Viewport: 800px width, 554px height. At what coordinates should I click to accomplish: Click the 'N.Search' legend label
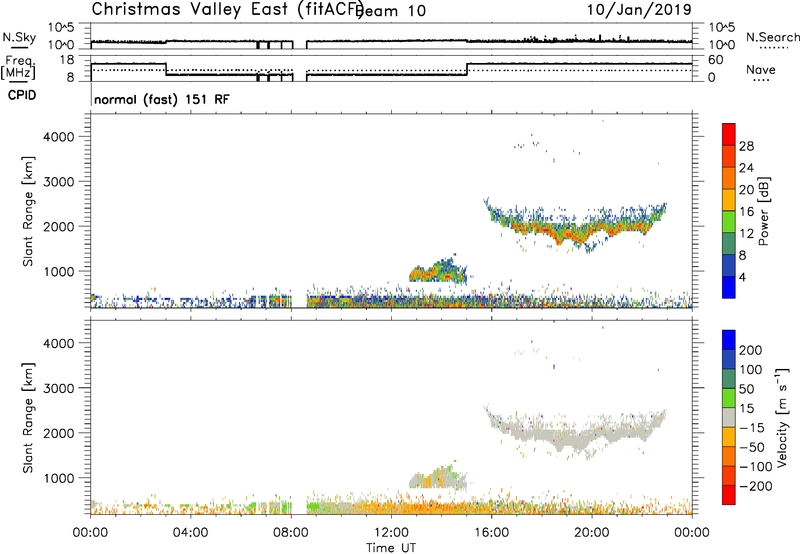point(773,37)
